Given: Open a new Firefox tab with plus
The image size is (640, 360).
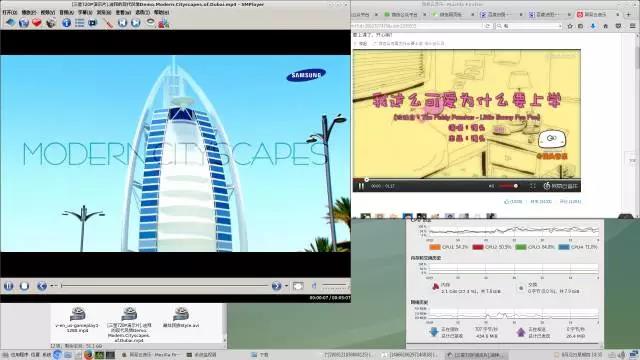Looking at the screenshot, I should (x=629, y=14).
